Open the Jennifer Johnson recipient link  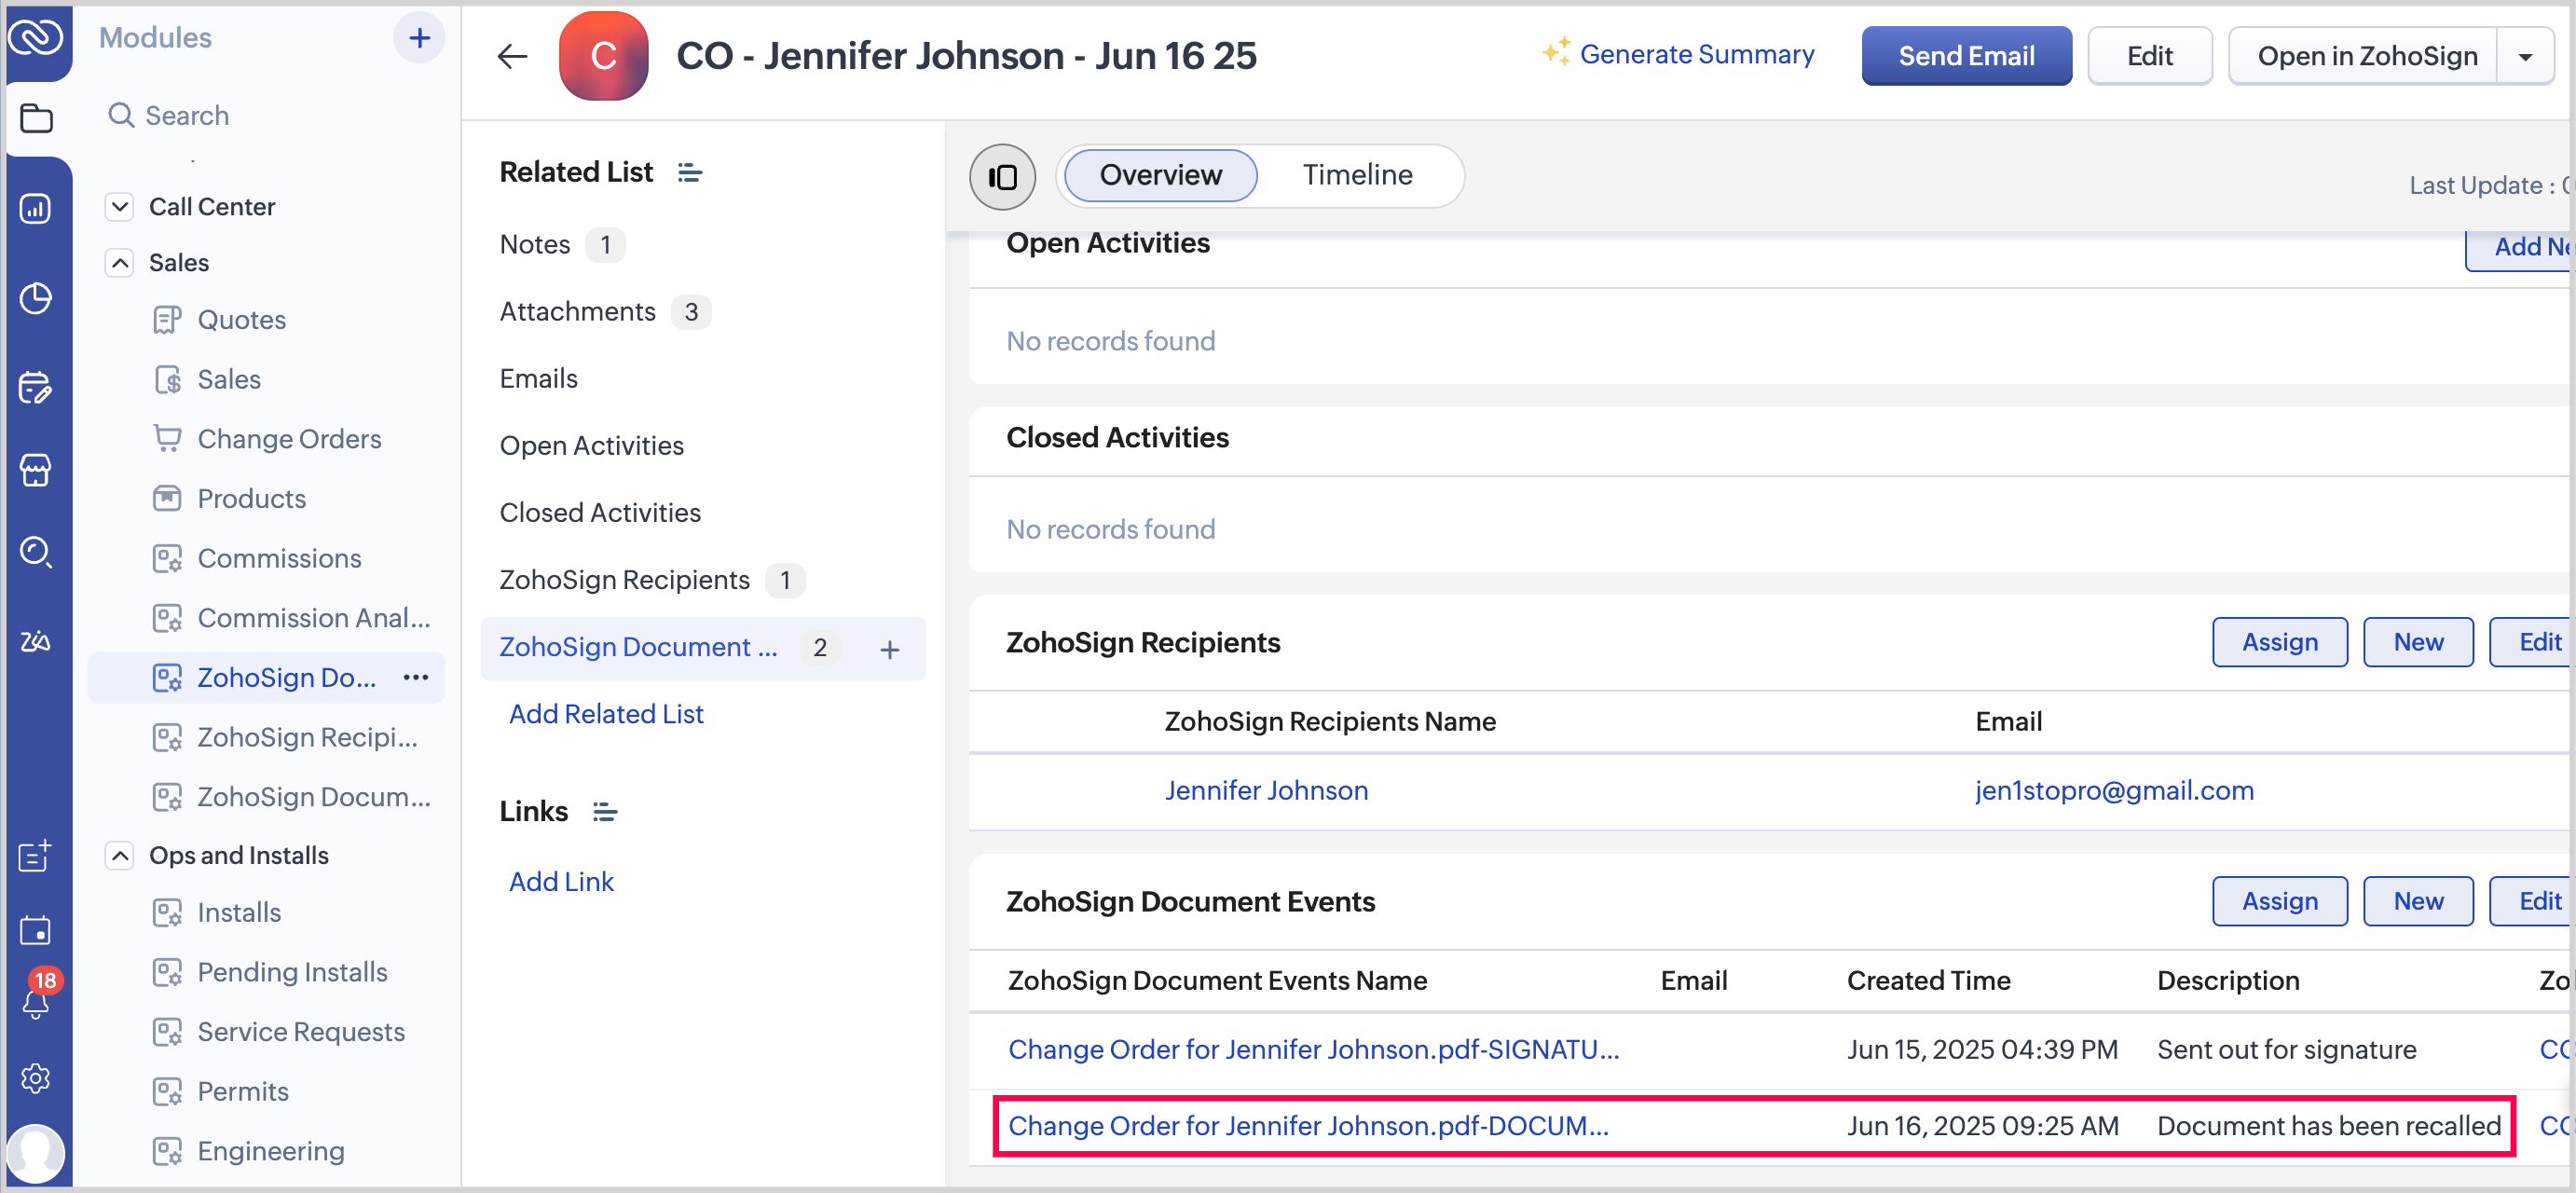pyautogui.click(x=1265, y=790)
